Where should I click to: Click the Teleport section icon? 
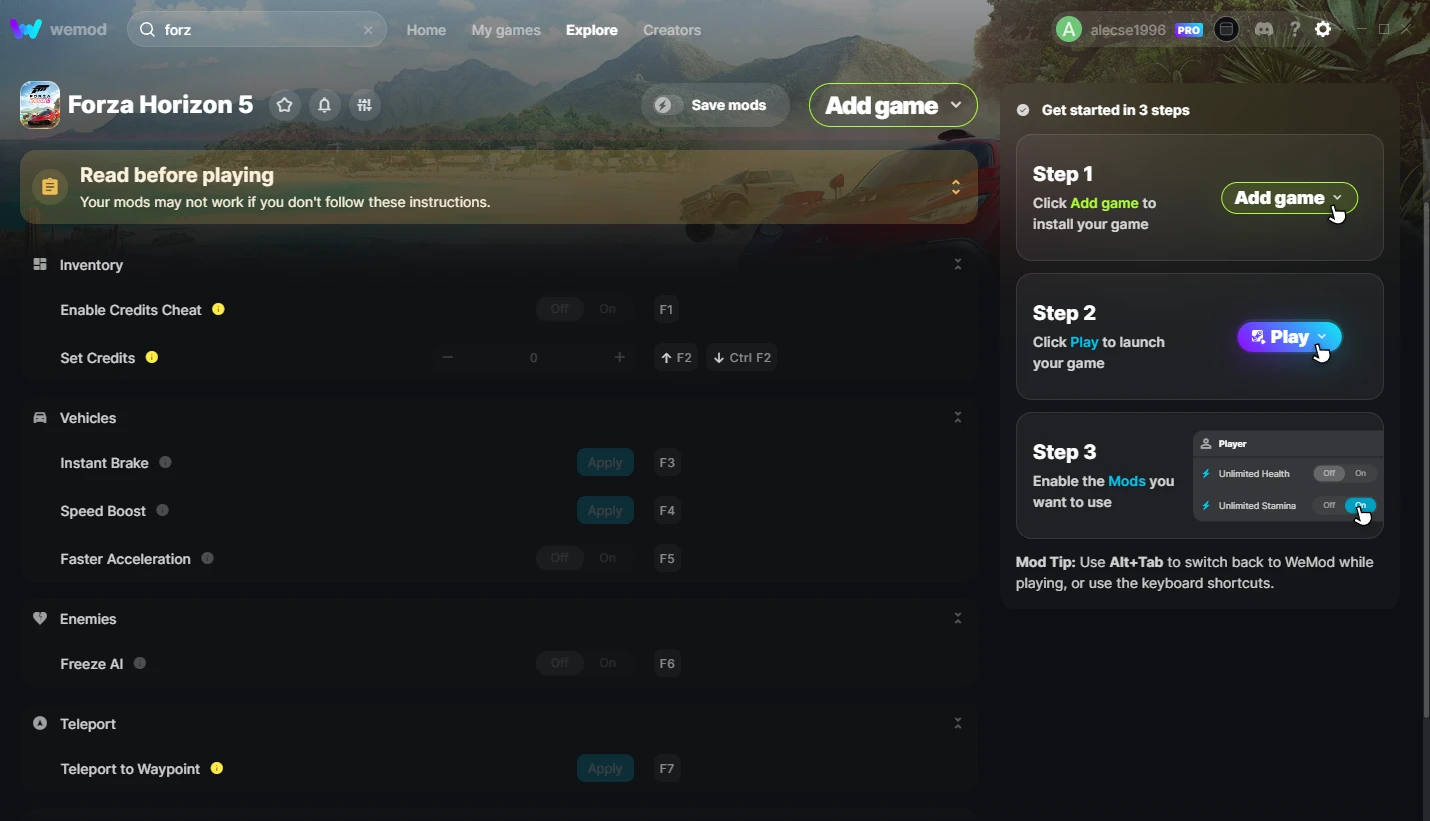(x=39, y=723)
